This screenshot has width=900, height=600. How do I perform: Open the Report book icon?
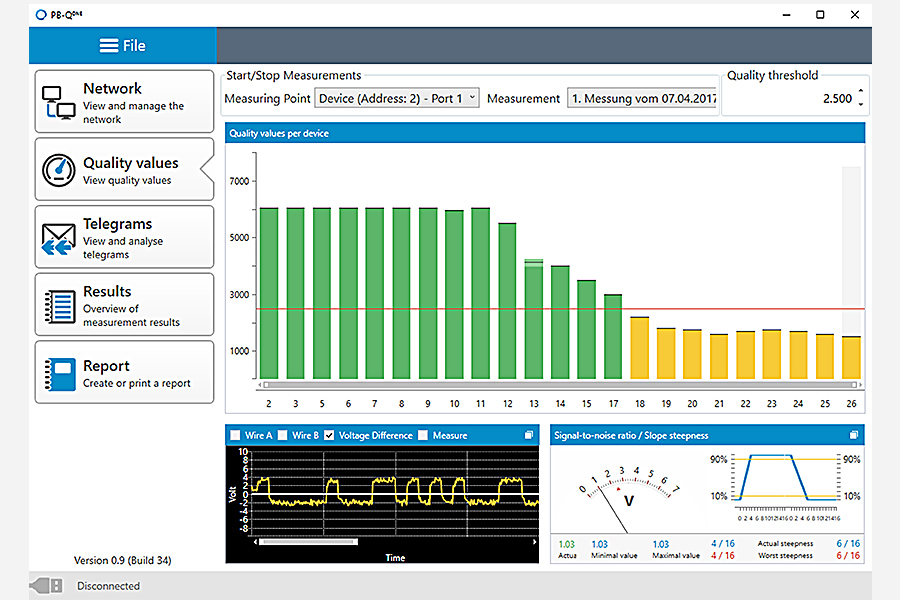click(59, 373)
